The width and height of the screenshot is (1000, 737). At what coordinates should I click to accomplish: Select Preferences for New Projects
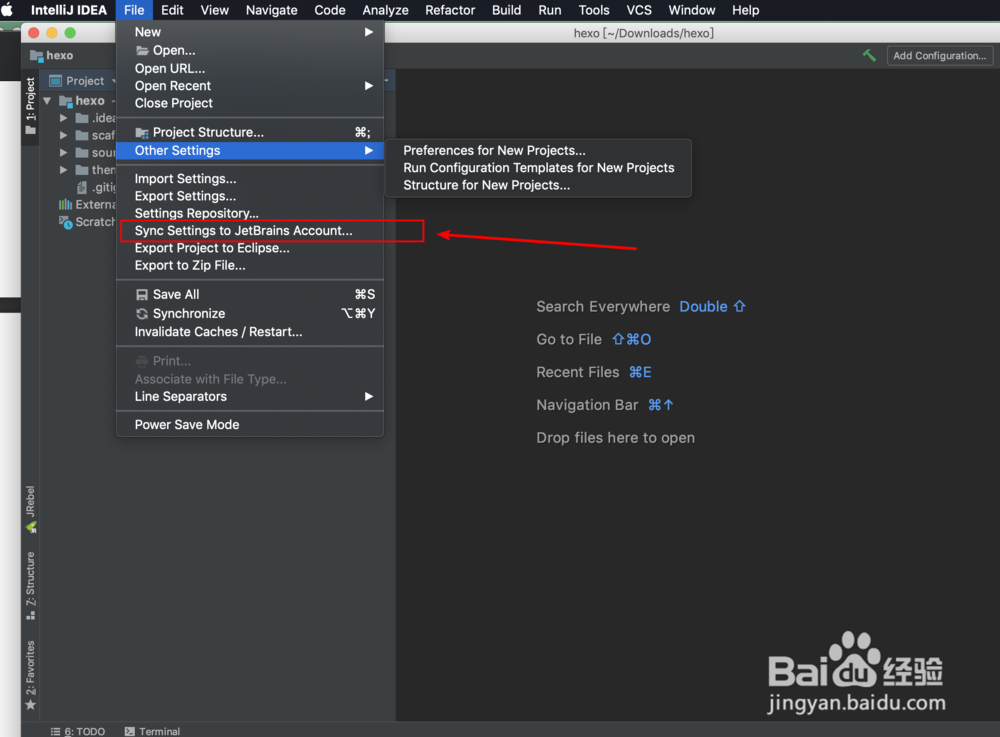(x=538, y=150)
